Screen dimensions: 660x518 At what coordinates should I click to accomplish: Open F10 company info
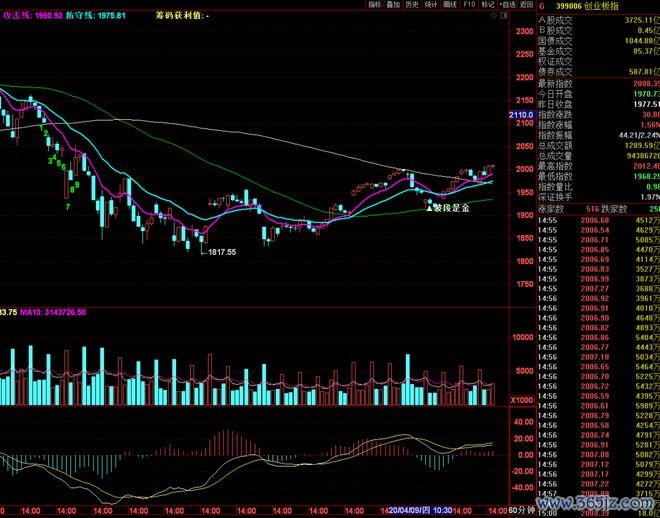468,5
